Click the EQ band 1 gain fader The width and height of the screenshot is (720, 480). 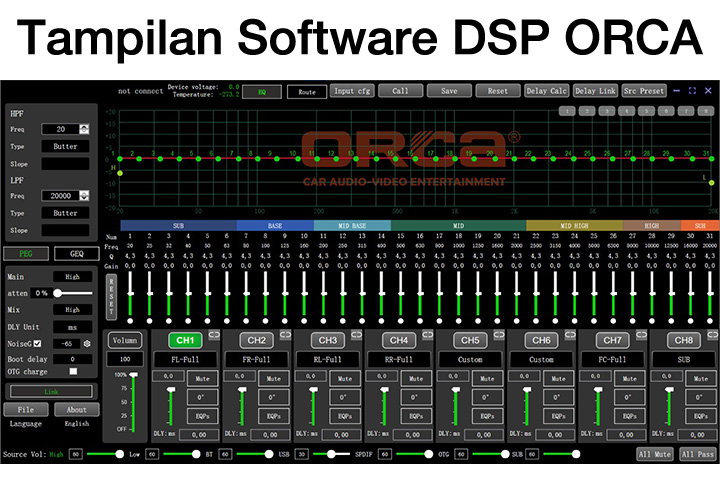click(130, 294)
